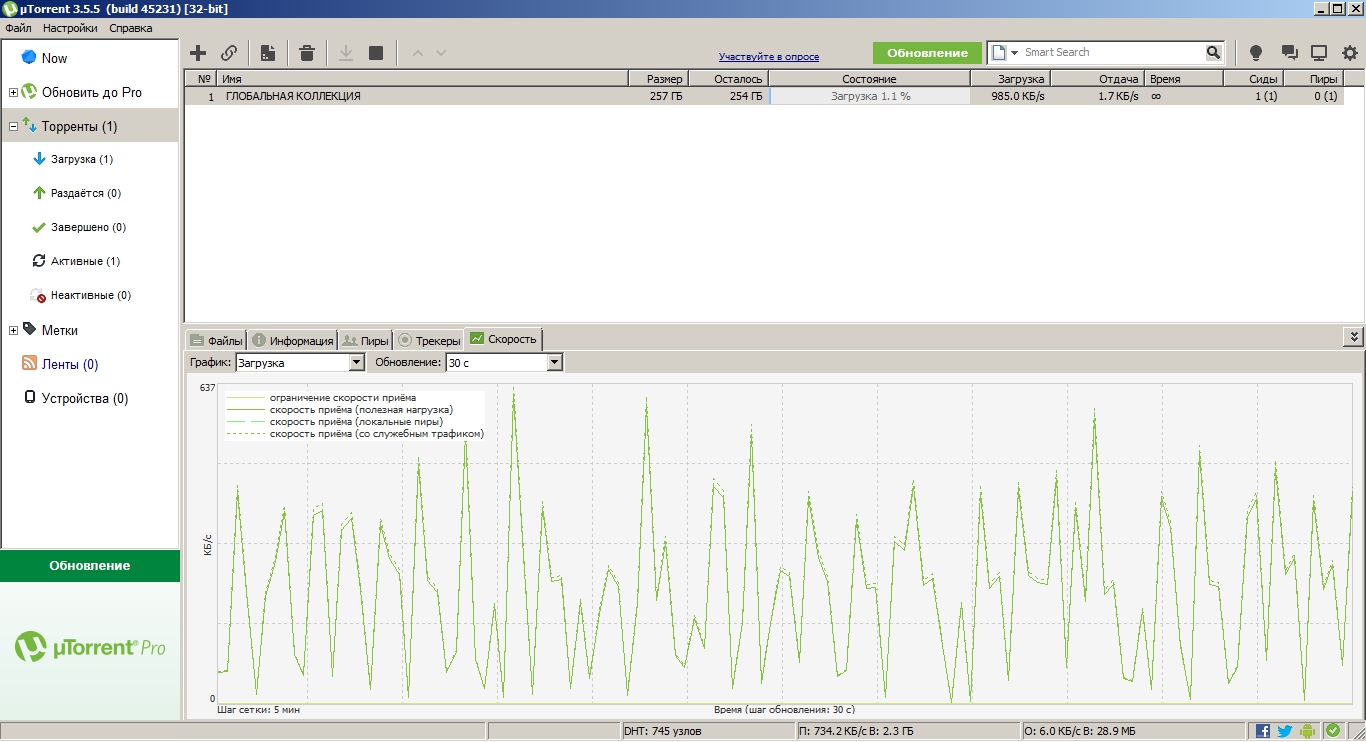The image size is (1366, 742).
Task: Show Неактивные (0) category
Action: pyautogui.click(x=91, y=295)
